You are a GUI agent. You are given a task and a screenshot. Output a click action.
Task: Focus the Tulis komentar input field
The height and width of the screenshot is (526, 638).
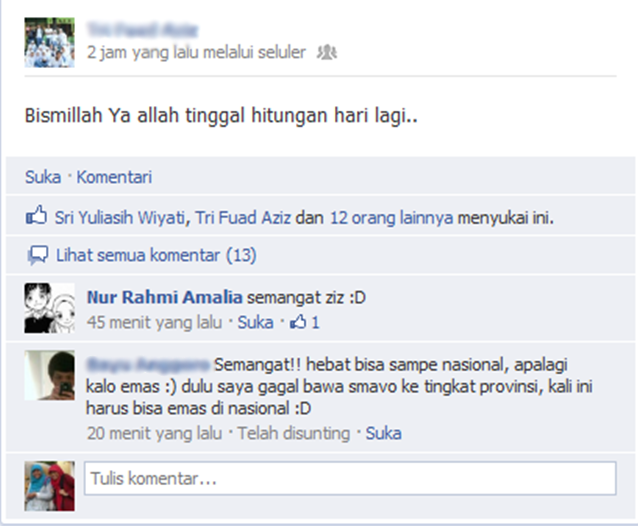pyautogui.click(x=350, y=478)
